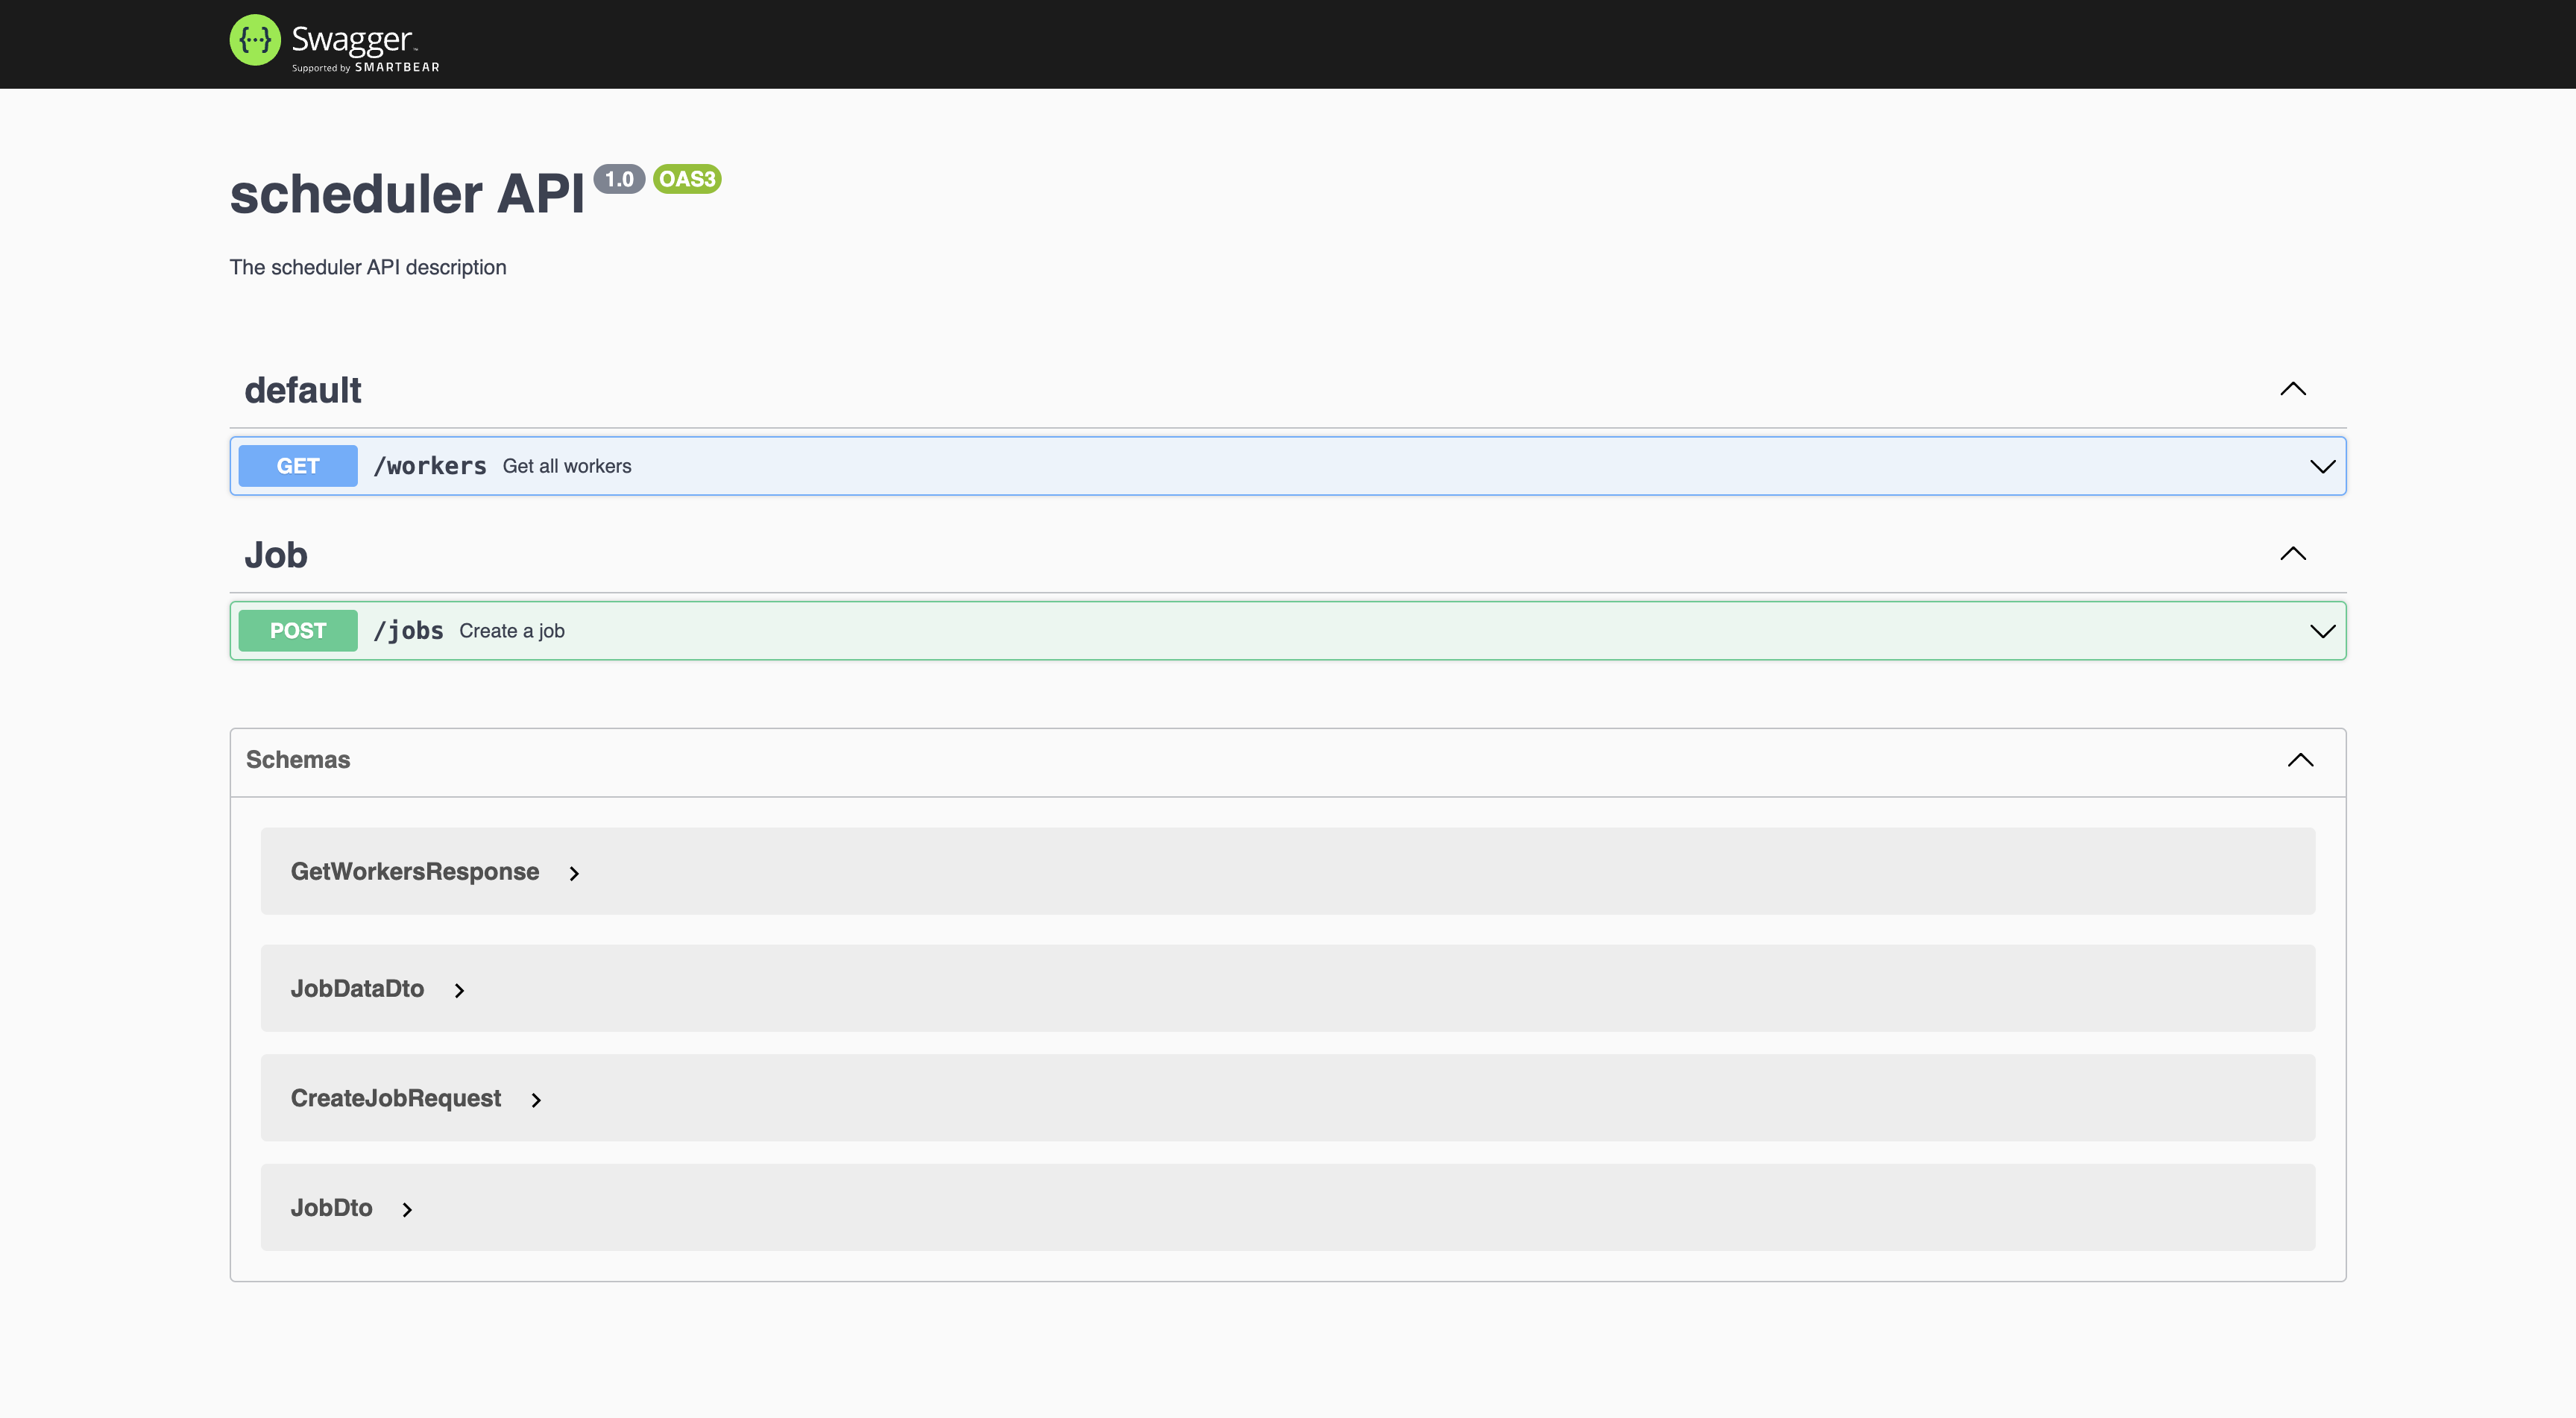Collapse the Schemas panel with its arrow
The height and width of the screenshot is (1418, 2576).
[x=2300, y=760]
